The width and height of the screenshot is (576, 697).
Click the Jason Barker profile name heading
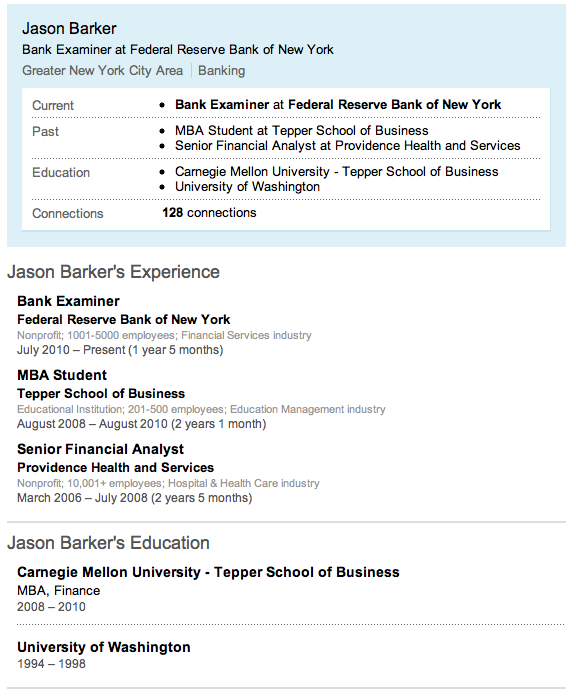(69, 28)
